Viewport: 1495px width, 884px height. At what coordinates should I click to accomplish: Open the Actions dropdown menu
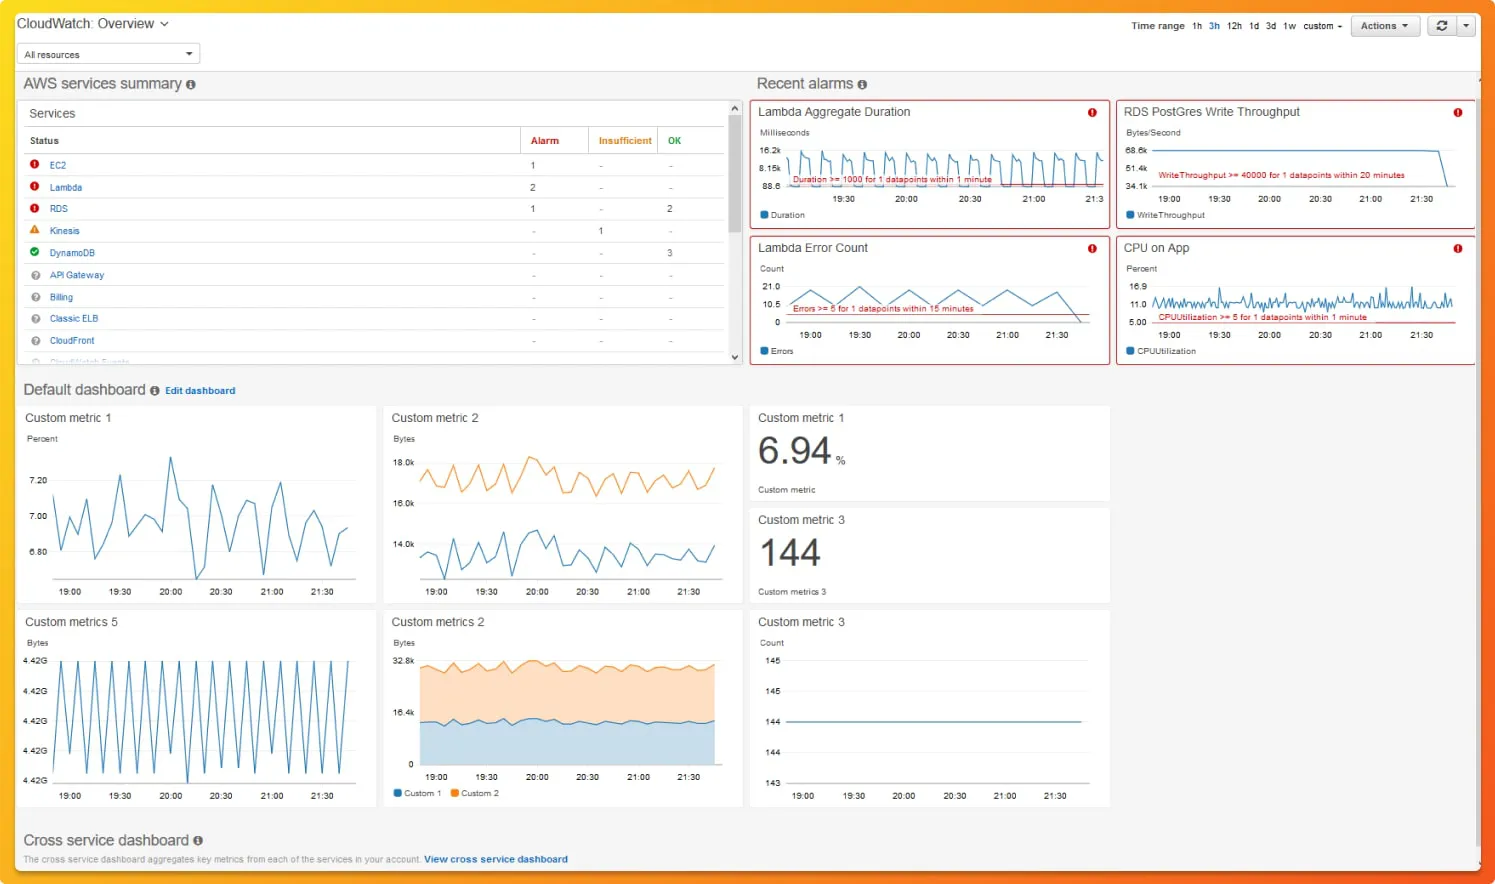point(1385,26)
